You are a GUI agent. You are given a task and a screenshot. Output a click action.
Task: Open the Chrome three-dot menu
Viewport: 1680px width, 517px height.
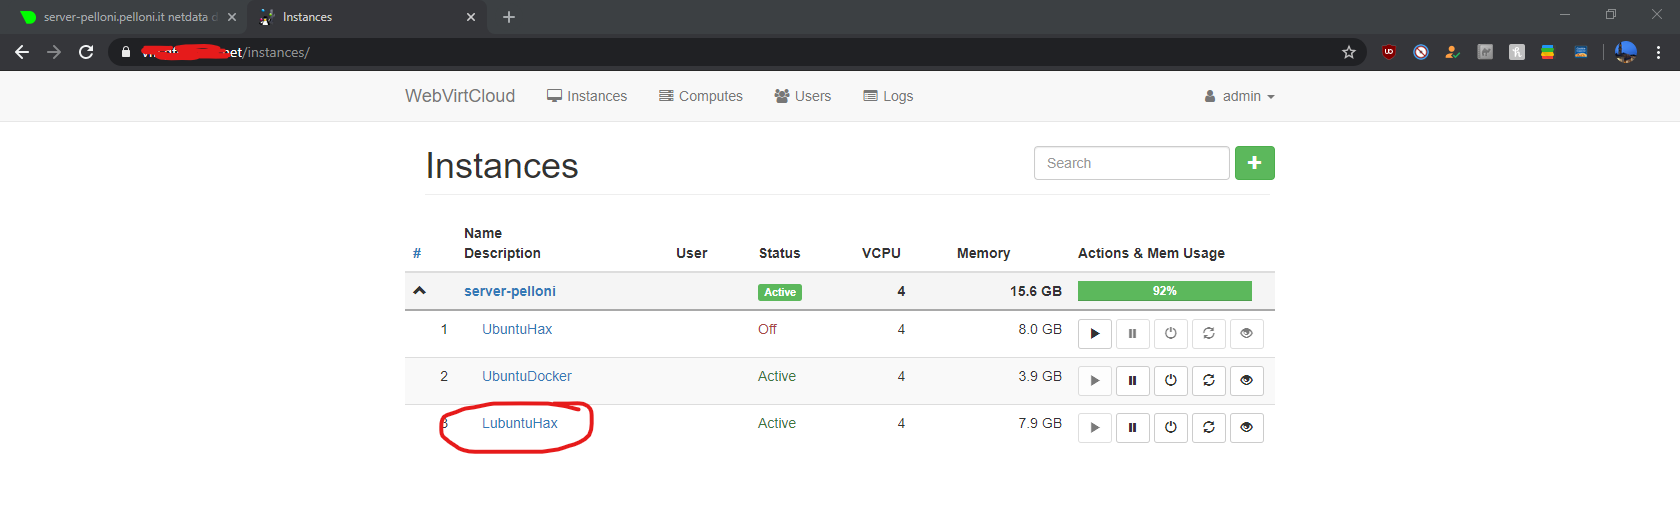[x=1658, y=52]
